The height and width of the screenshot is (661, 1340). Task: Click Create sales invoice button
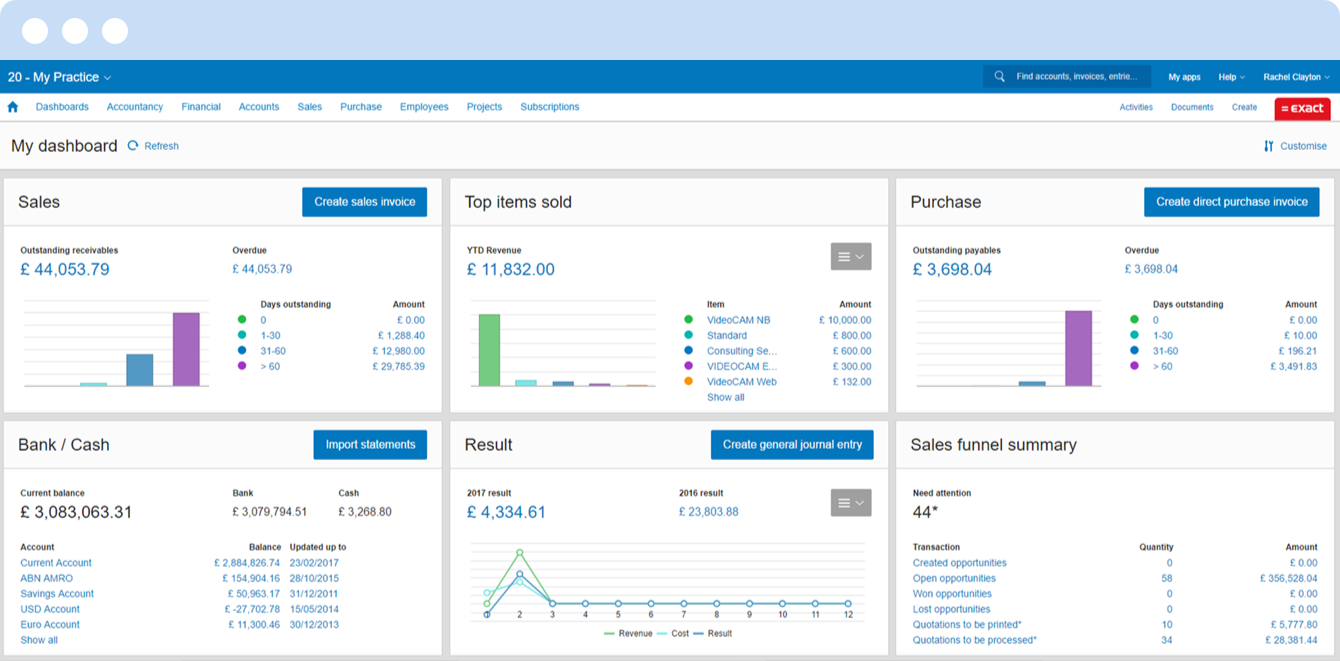coord(365,202)
